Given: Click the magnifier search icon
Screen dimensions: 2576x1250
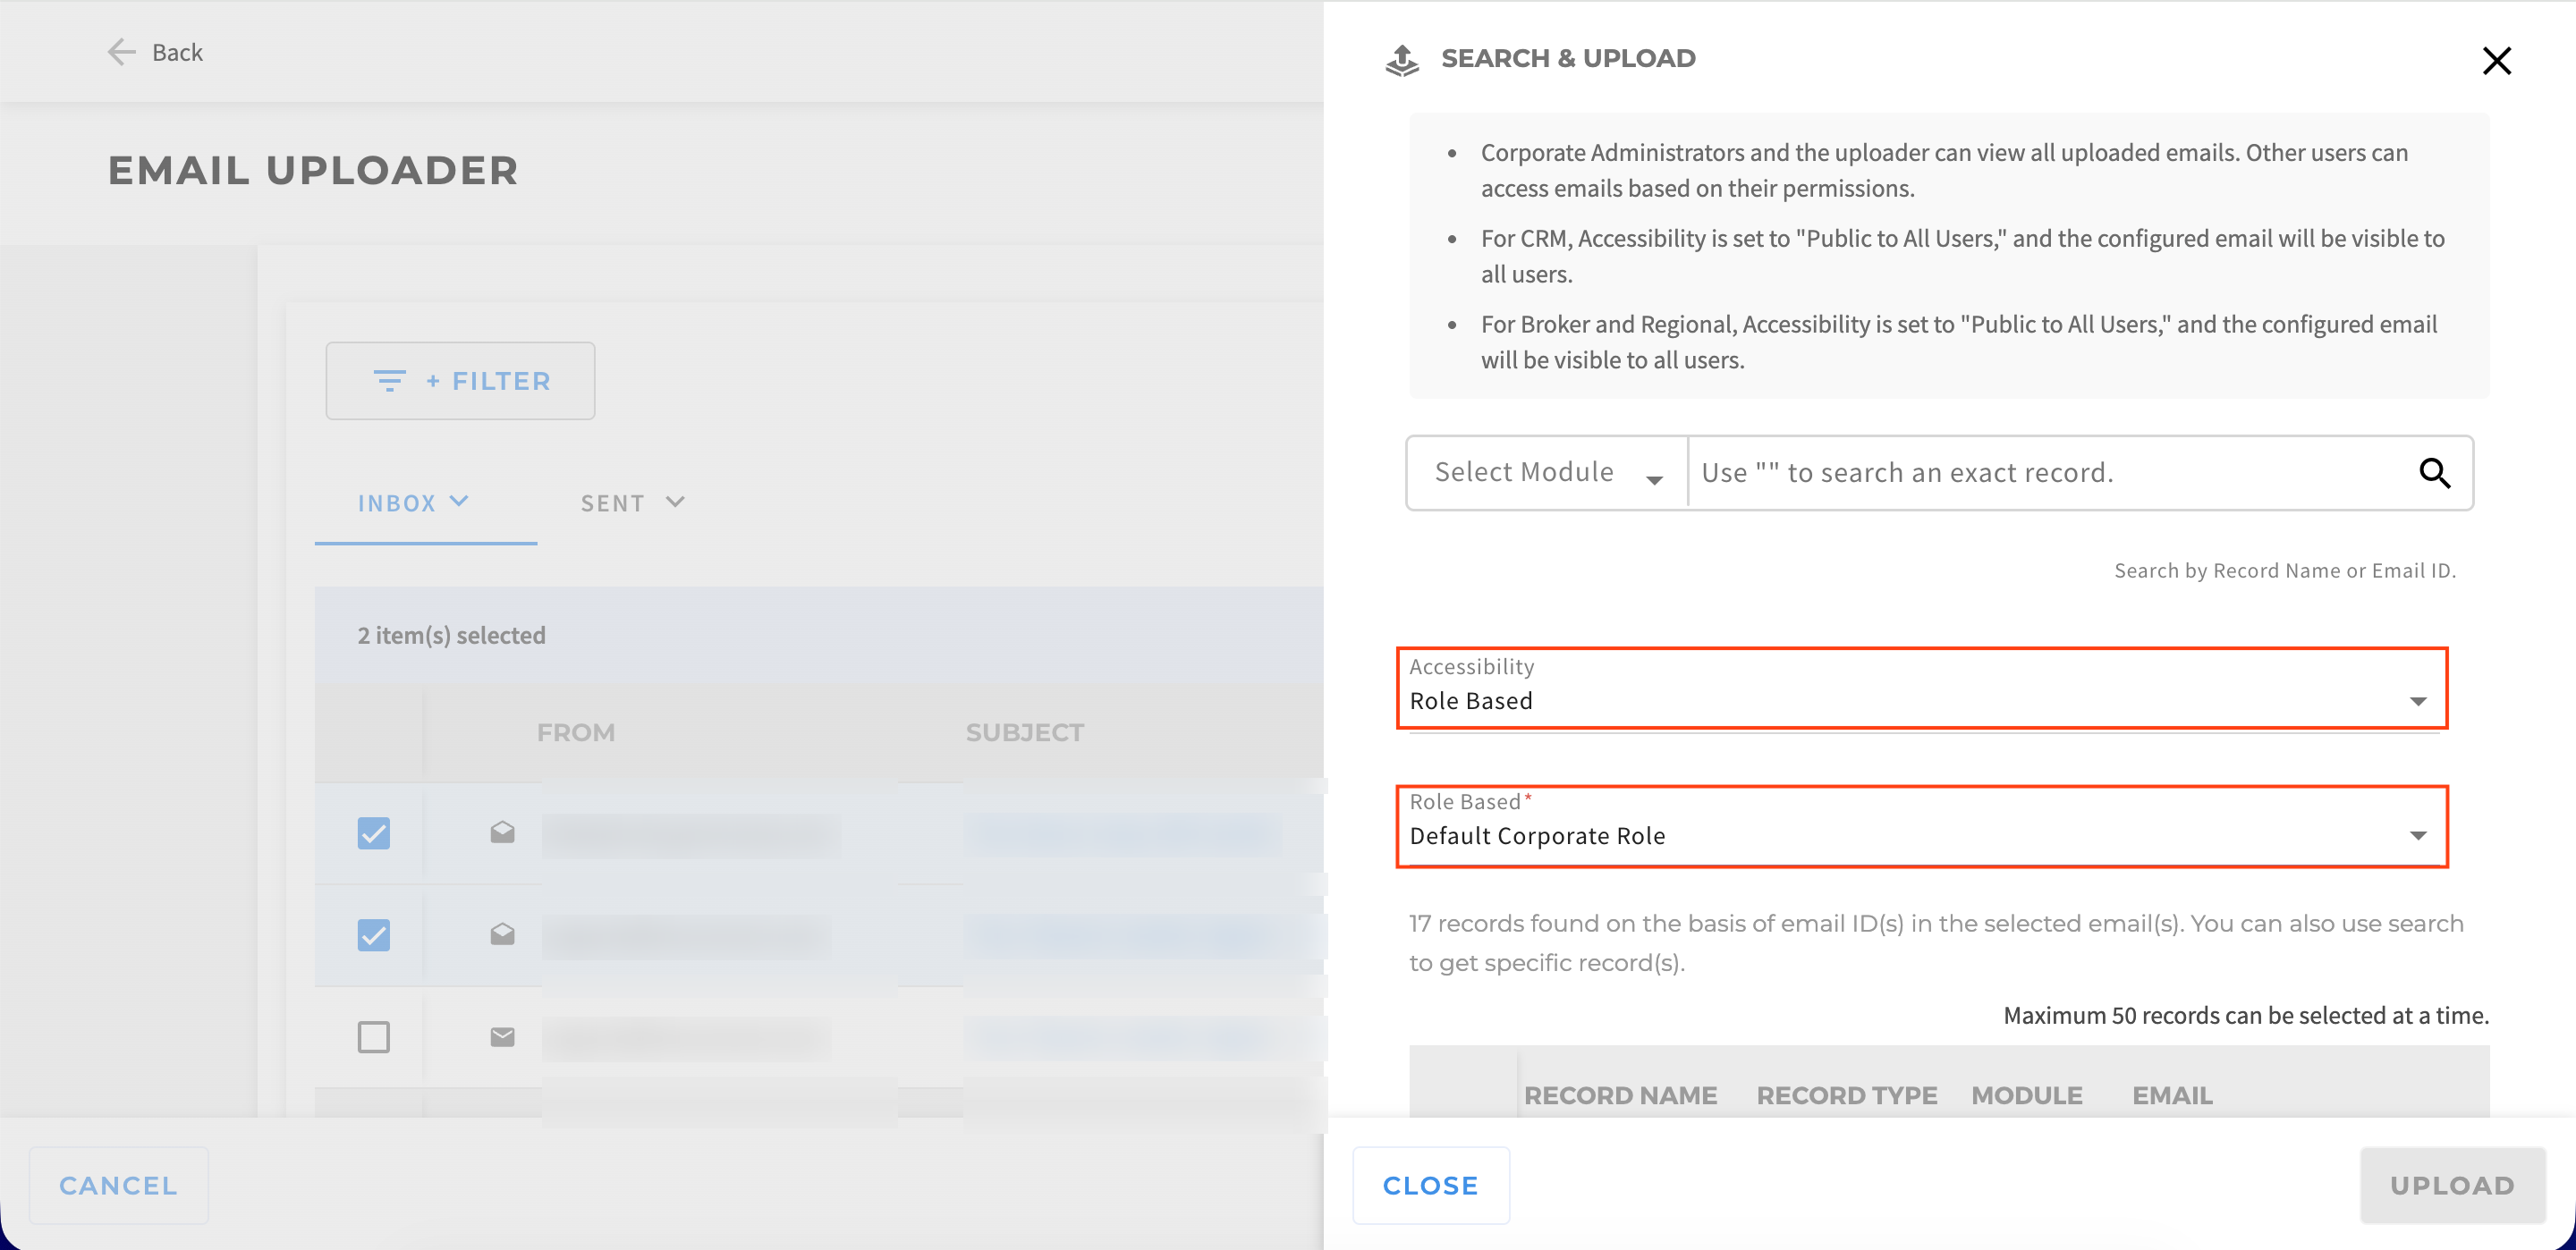Looking at the screenshot, I should coord(2434,473).
